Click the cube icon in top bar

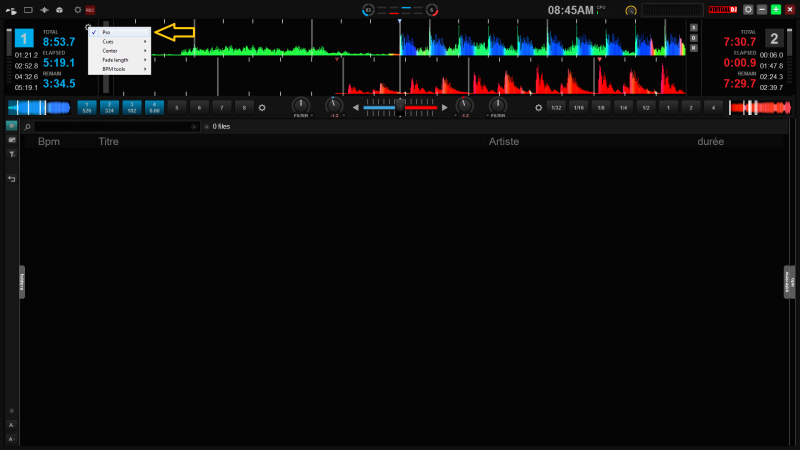(x=60, y=10)
